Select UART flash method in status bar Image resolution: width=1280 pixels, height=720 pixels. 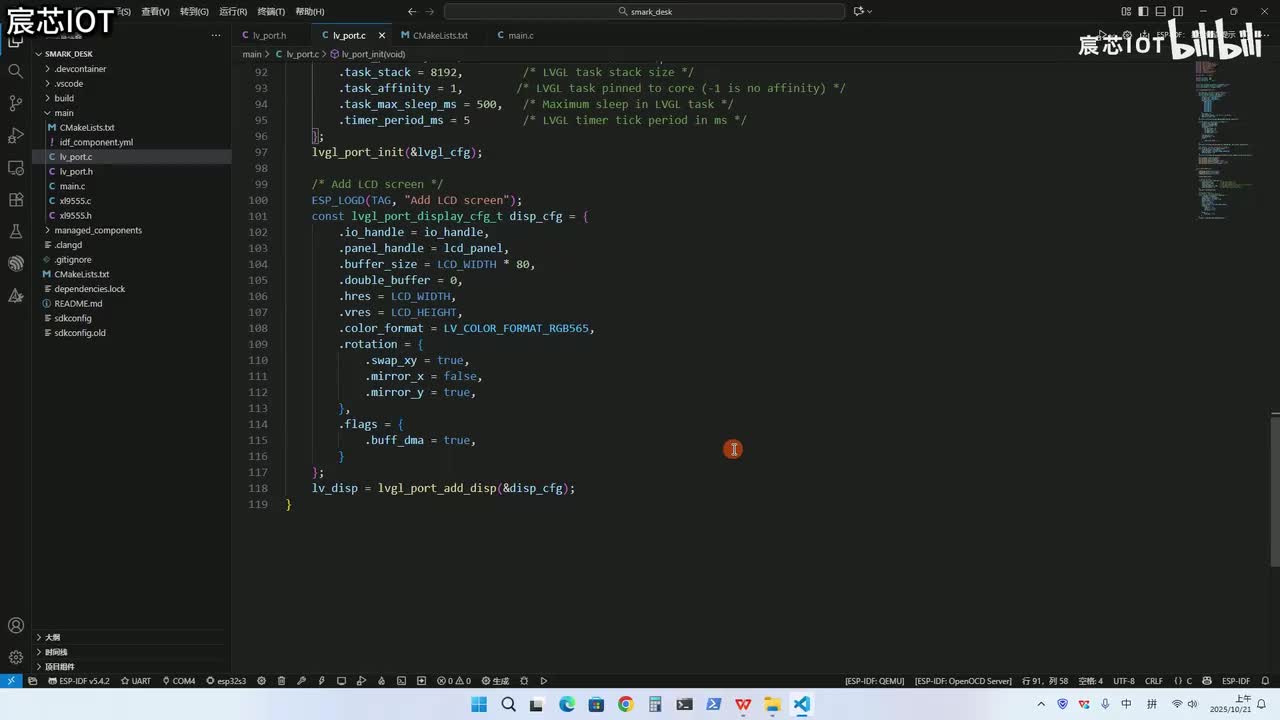pyautogui.click(x=136, y=681)
